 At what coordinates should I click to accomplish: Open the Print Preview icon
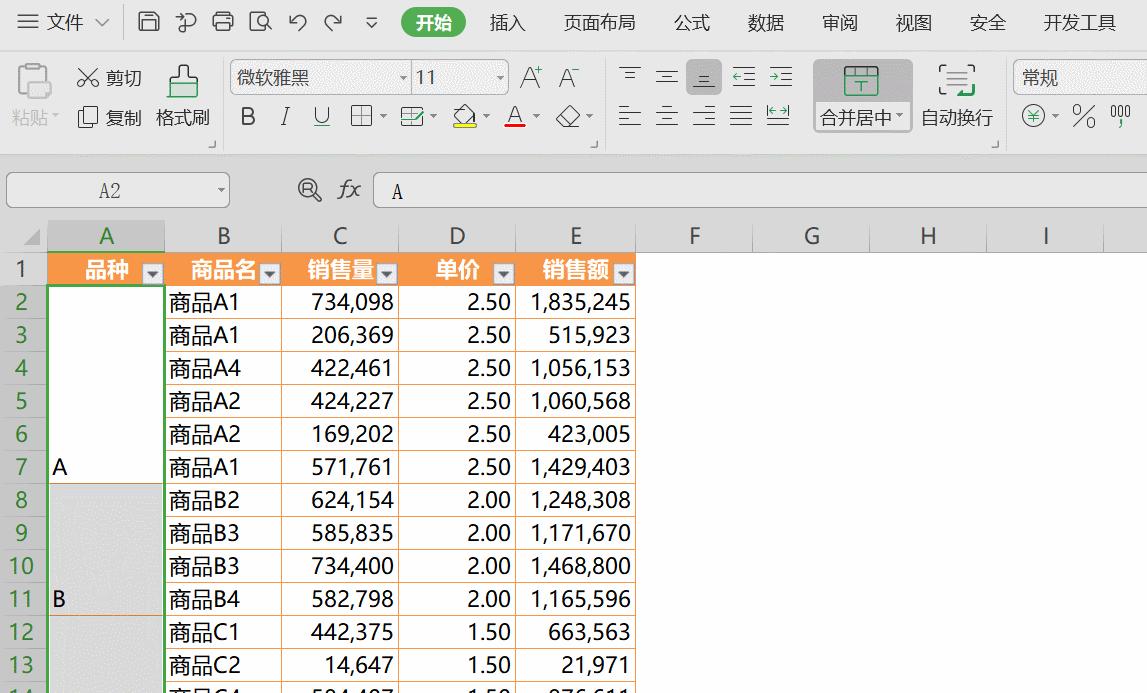click(258, 20)
